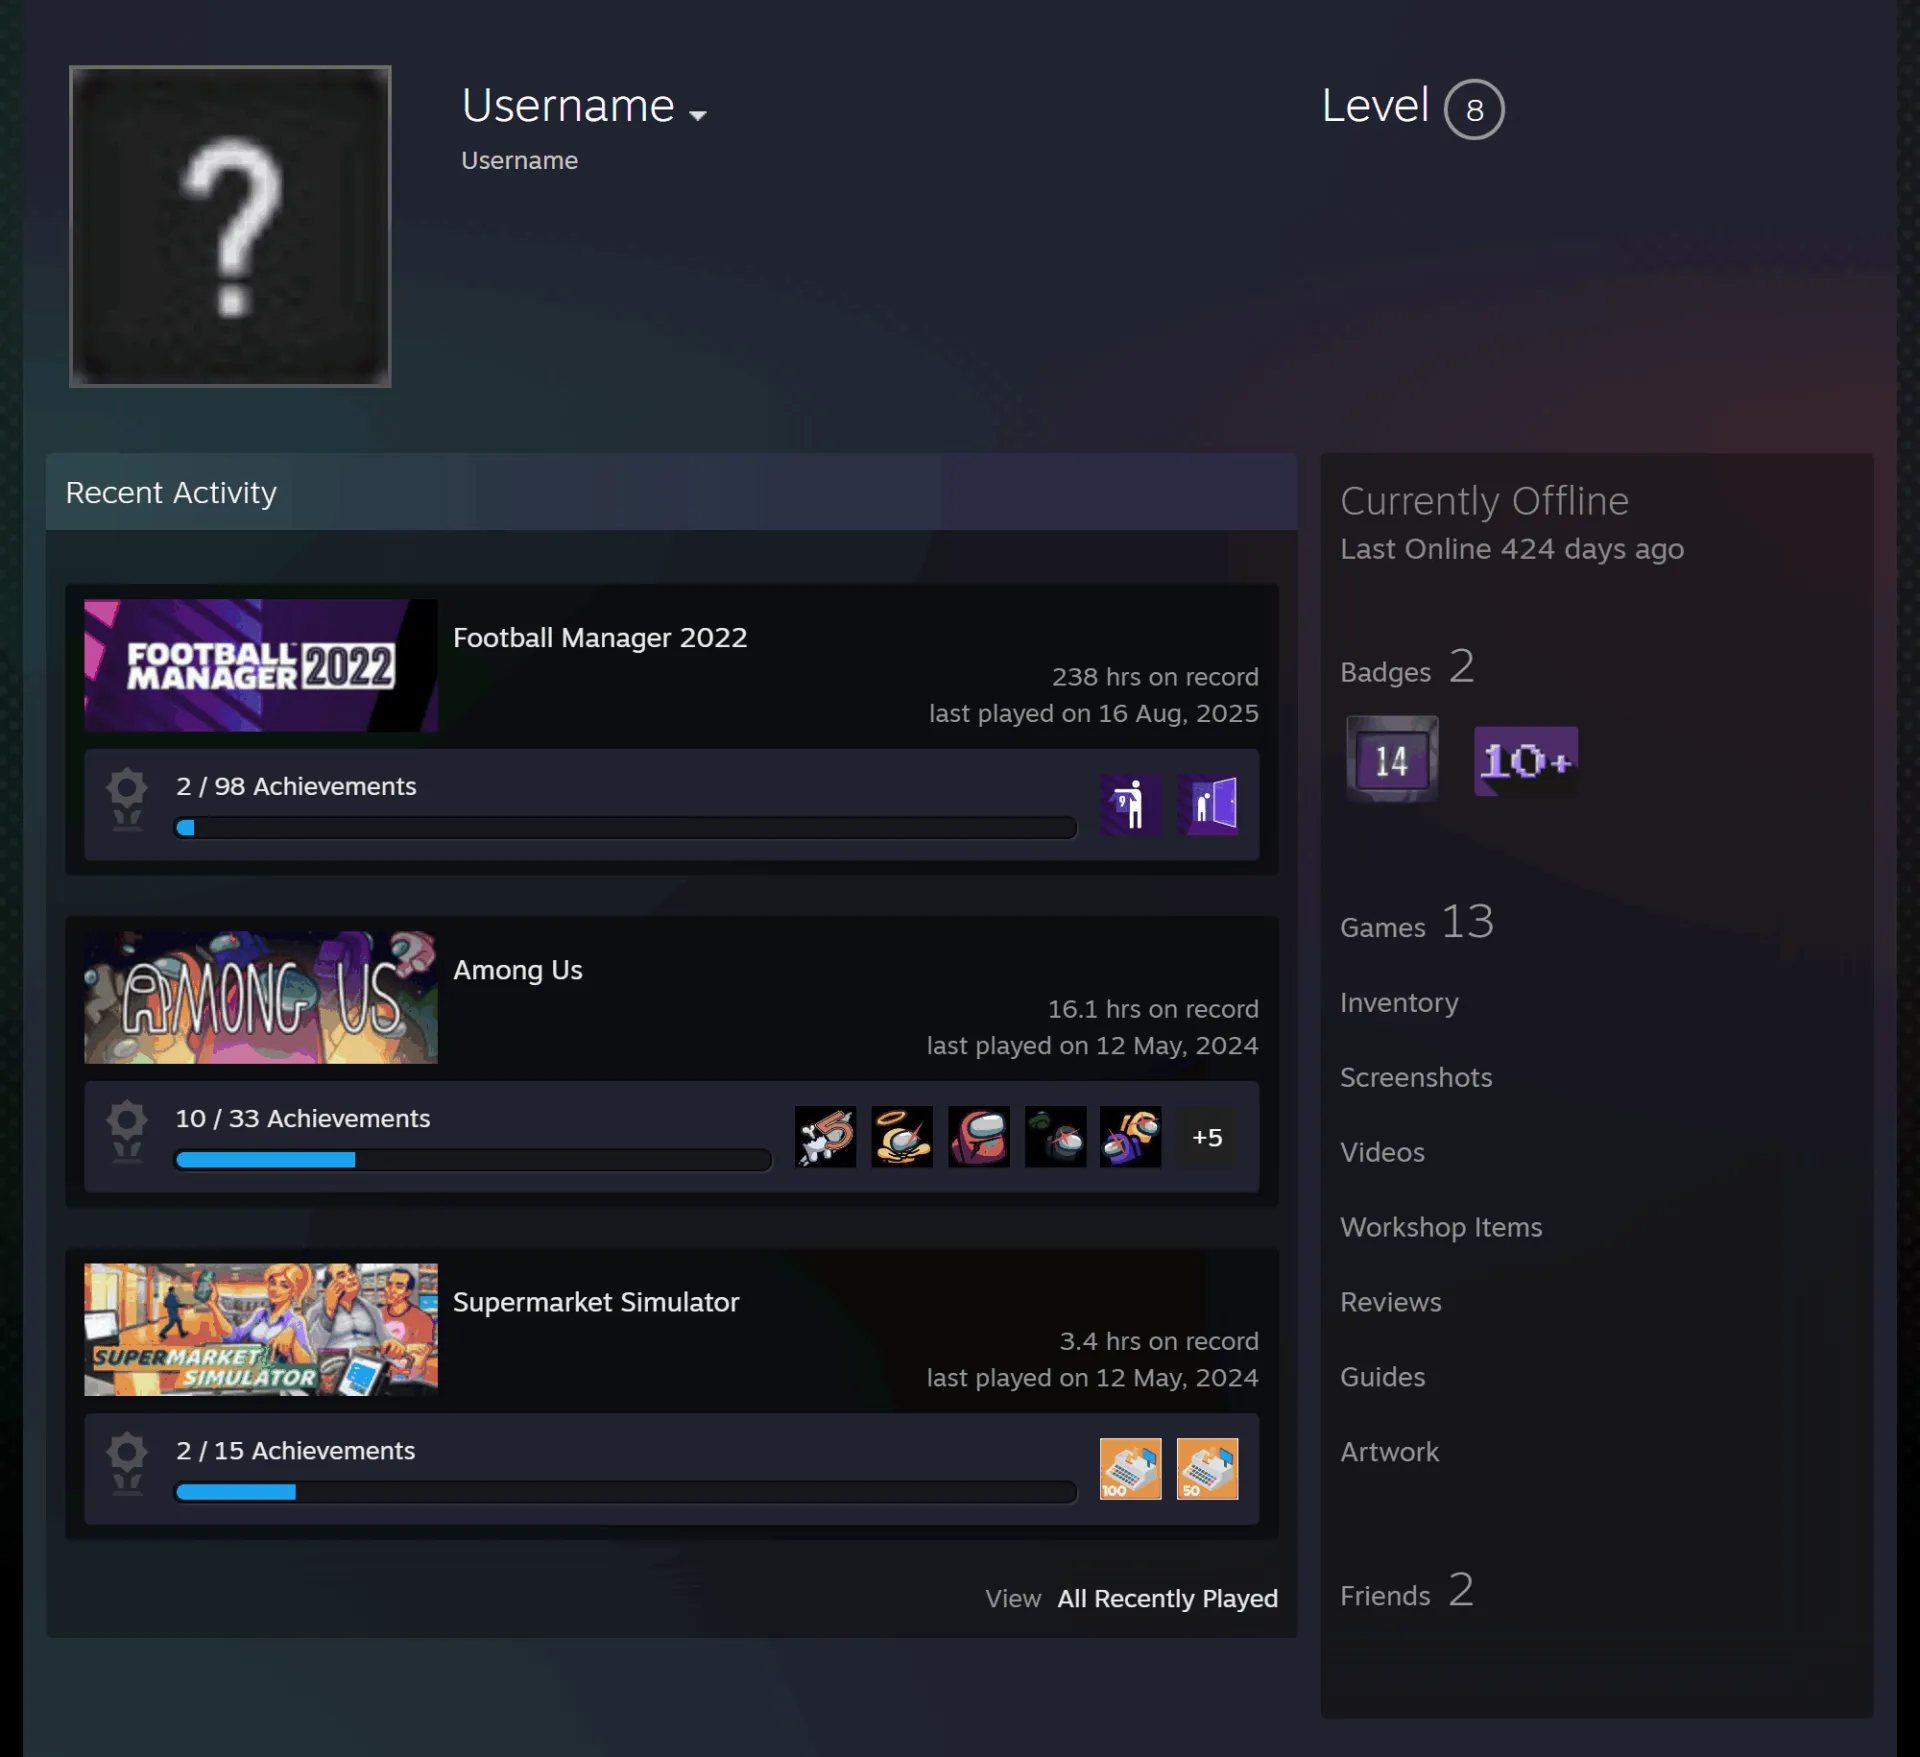Click Supermarket Simulator 100 register achievement icon
This screenshot has width=1920, height=1757.
pyautogui.click(x=1130, y=1468)
